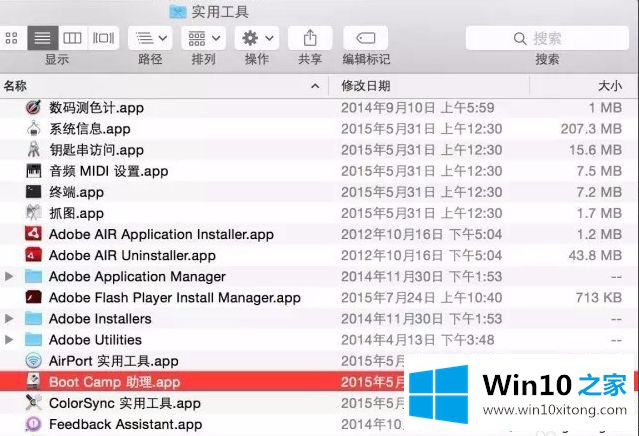Select 抓图.app Grab icon
The width and height of the screenshot is (639, 436).
pyautogui.click(x=33, y=213)
